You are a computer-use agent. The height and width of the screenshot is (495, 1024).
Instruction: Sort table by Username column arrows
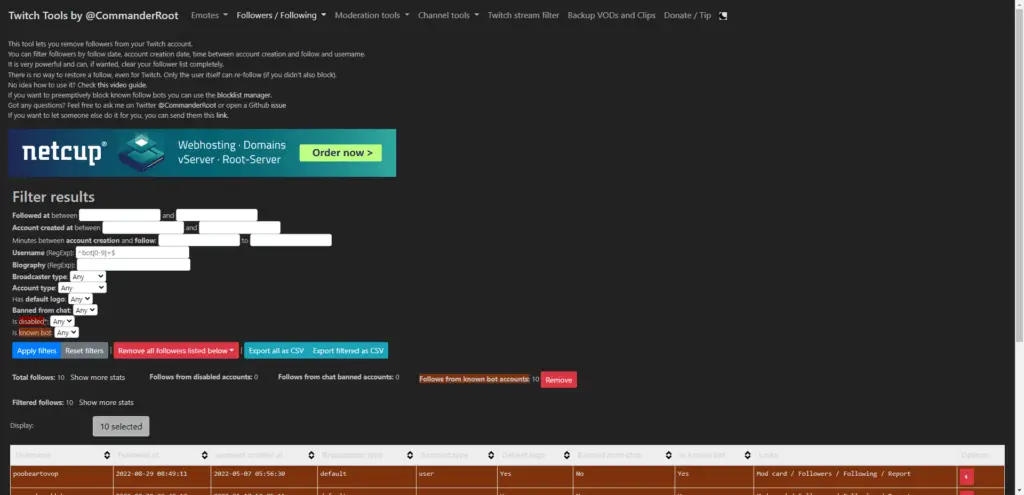tap(107, 455)
